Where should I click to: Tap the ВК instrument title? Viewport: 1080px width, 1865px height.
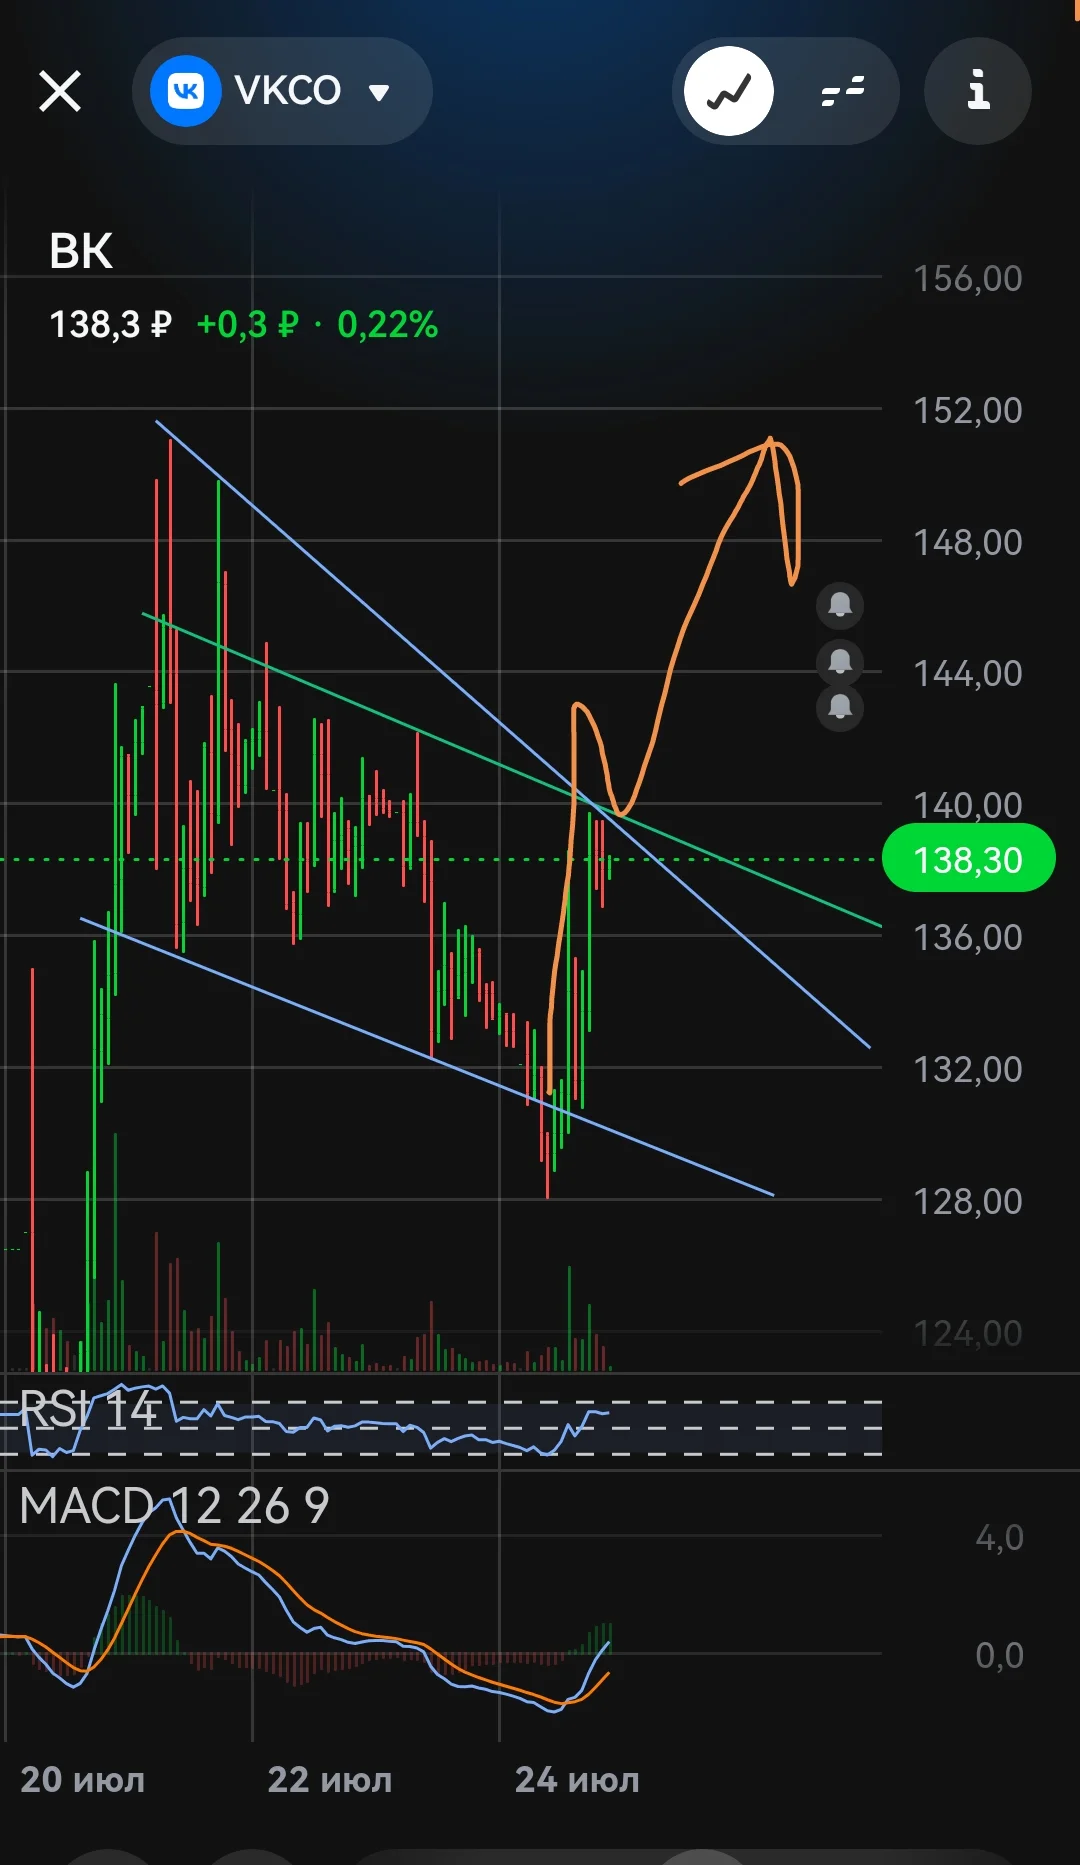(81, 251)
